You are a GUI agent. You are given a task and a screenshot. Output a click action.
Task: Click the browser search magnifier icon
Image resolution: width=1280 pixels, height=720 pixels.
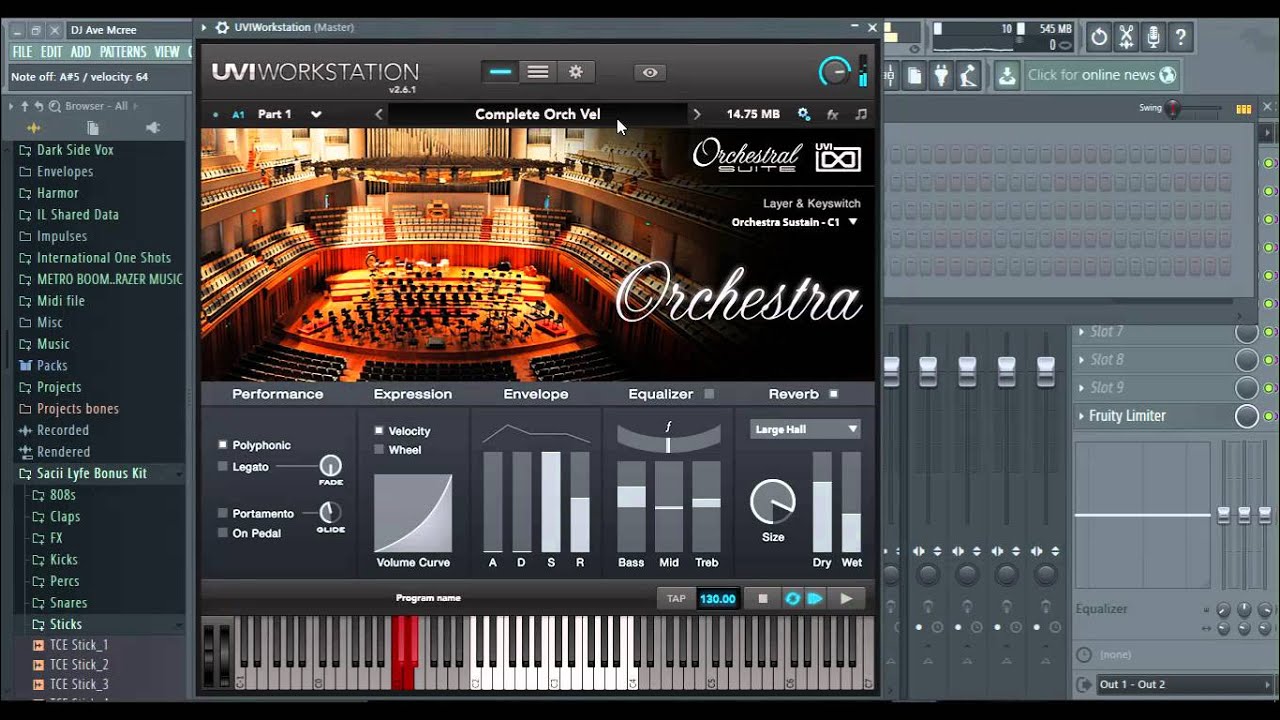pyautogui.click(x=55, y=106)
